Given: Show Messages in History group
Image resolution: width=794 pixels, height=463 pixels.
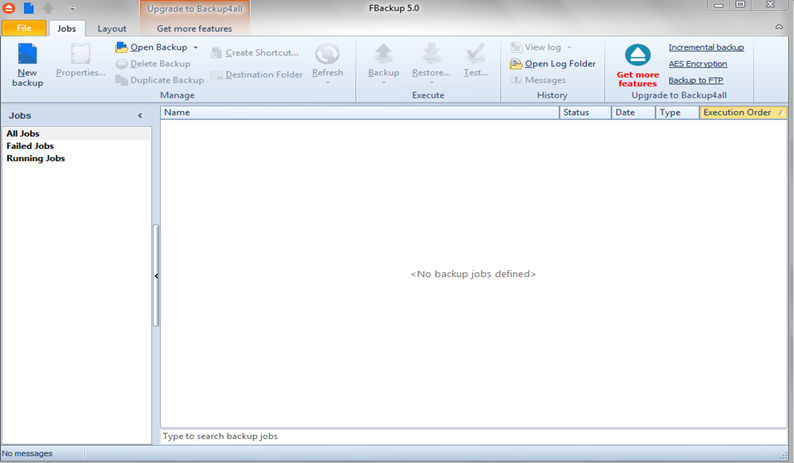Looking at the screenshot, I should (x=538, y=80).
